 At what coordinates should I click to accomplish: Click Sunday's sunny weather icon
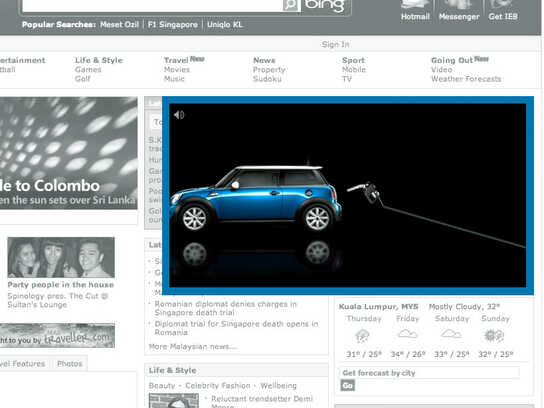pos(494,335)
